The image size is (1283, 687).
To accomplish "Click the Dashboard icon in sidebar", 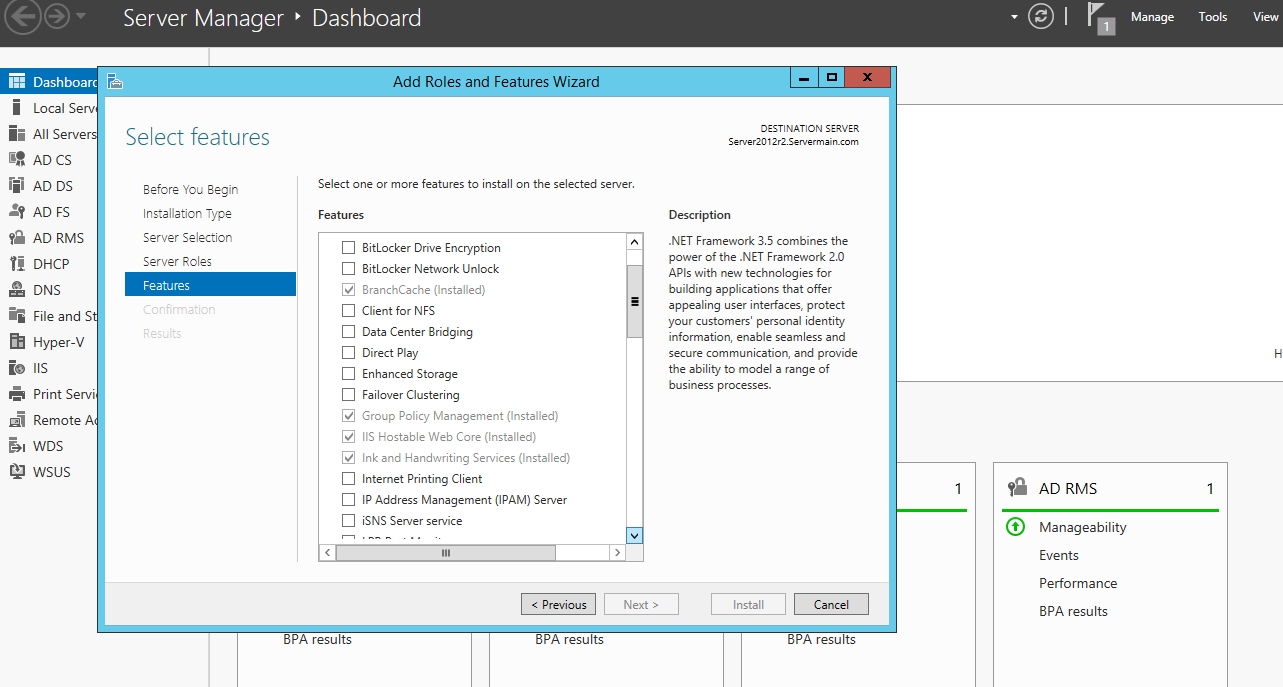I will (17, 82).
